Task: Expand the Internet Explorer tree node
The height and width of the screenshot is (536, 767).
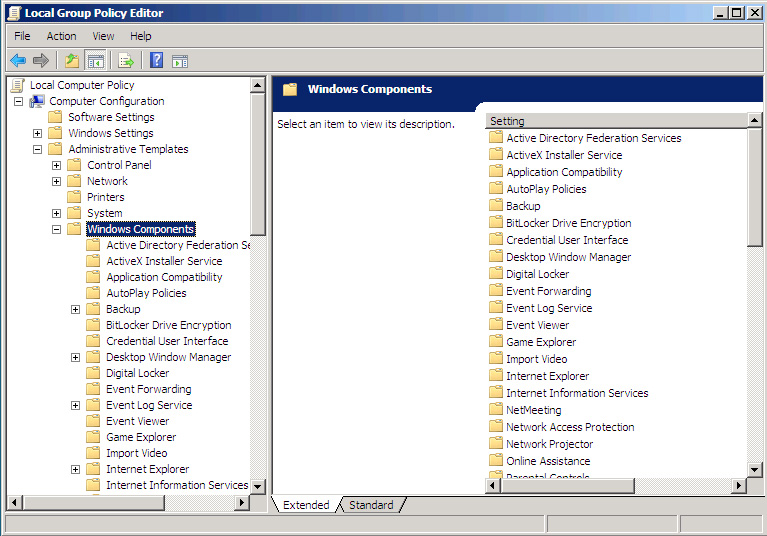Action: click(x=75, y=469)
